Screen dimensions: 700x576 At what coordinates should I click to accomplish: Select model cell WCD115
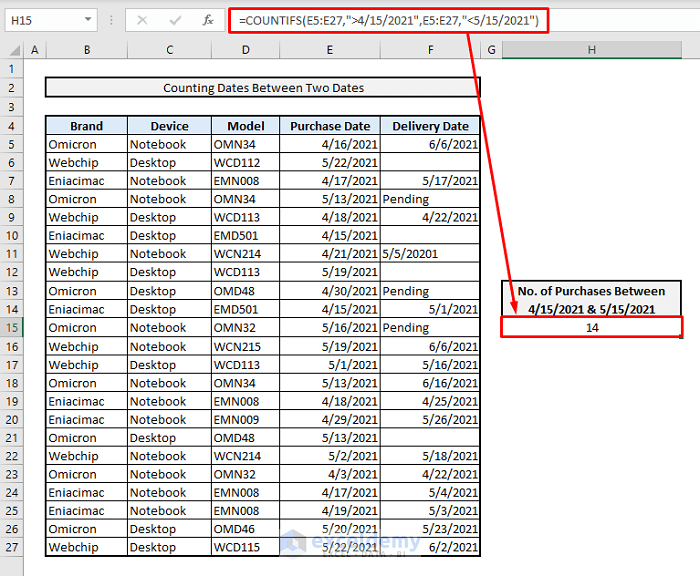pos(246,547)
